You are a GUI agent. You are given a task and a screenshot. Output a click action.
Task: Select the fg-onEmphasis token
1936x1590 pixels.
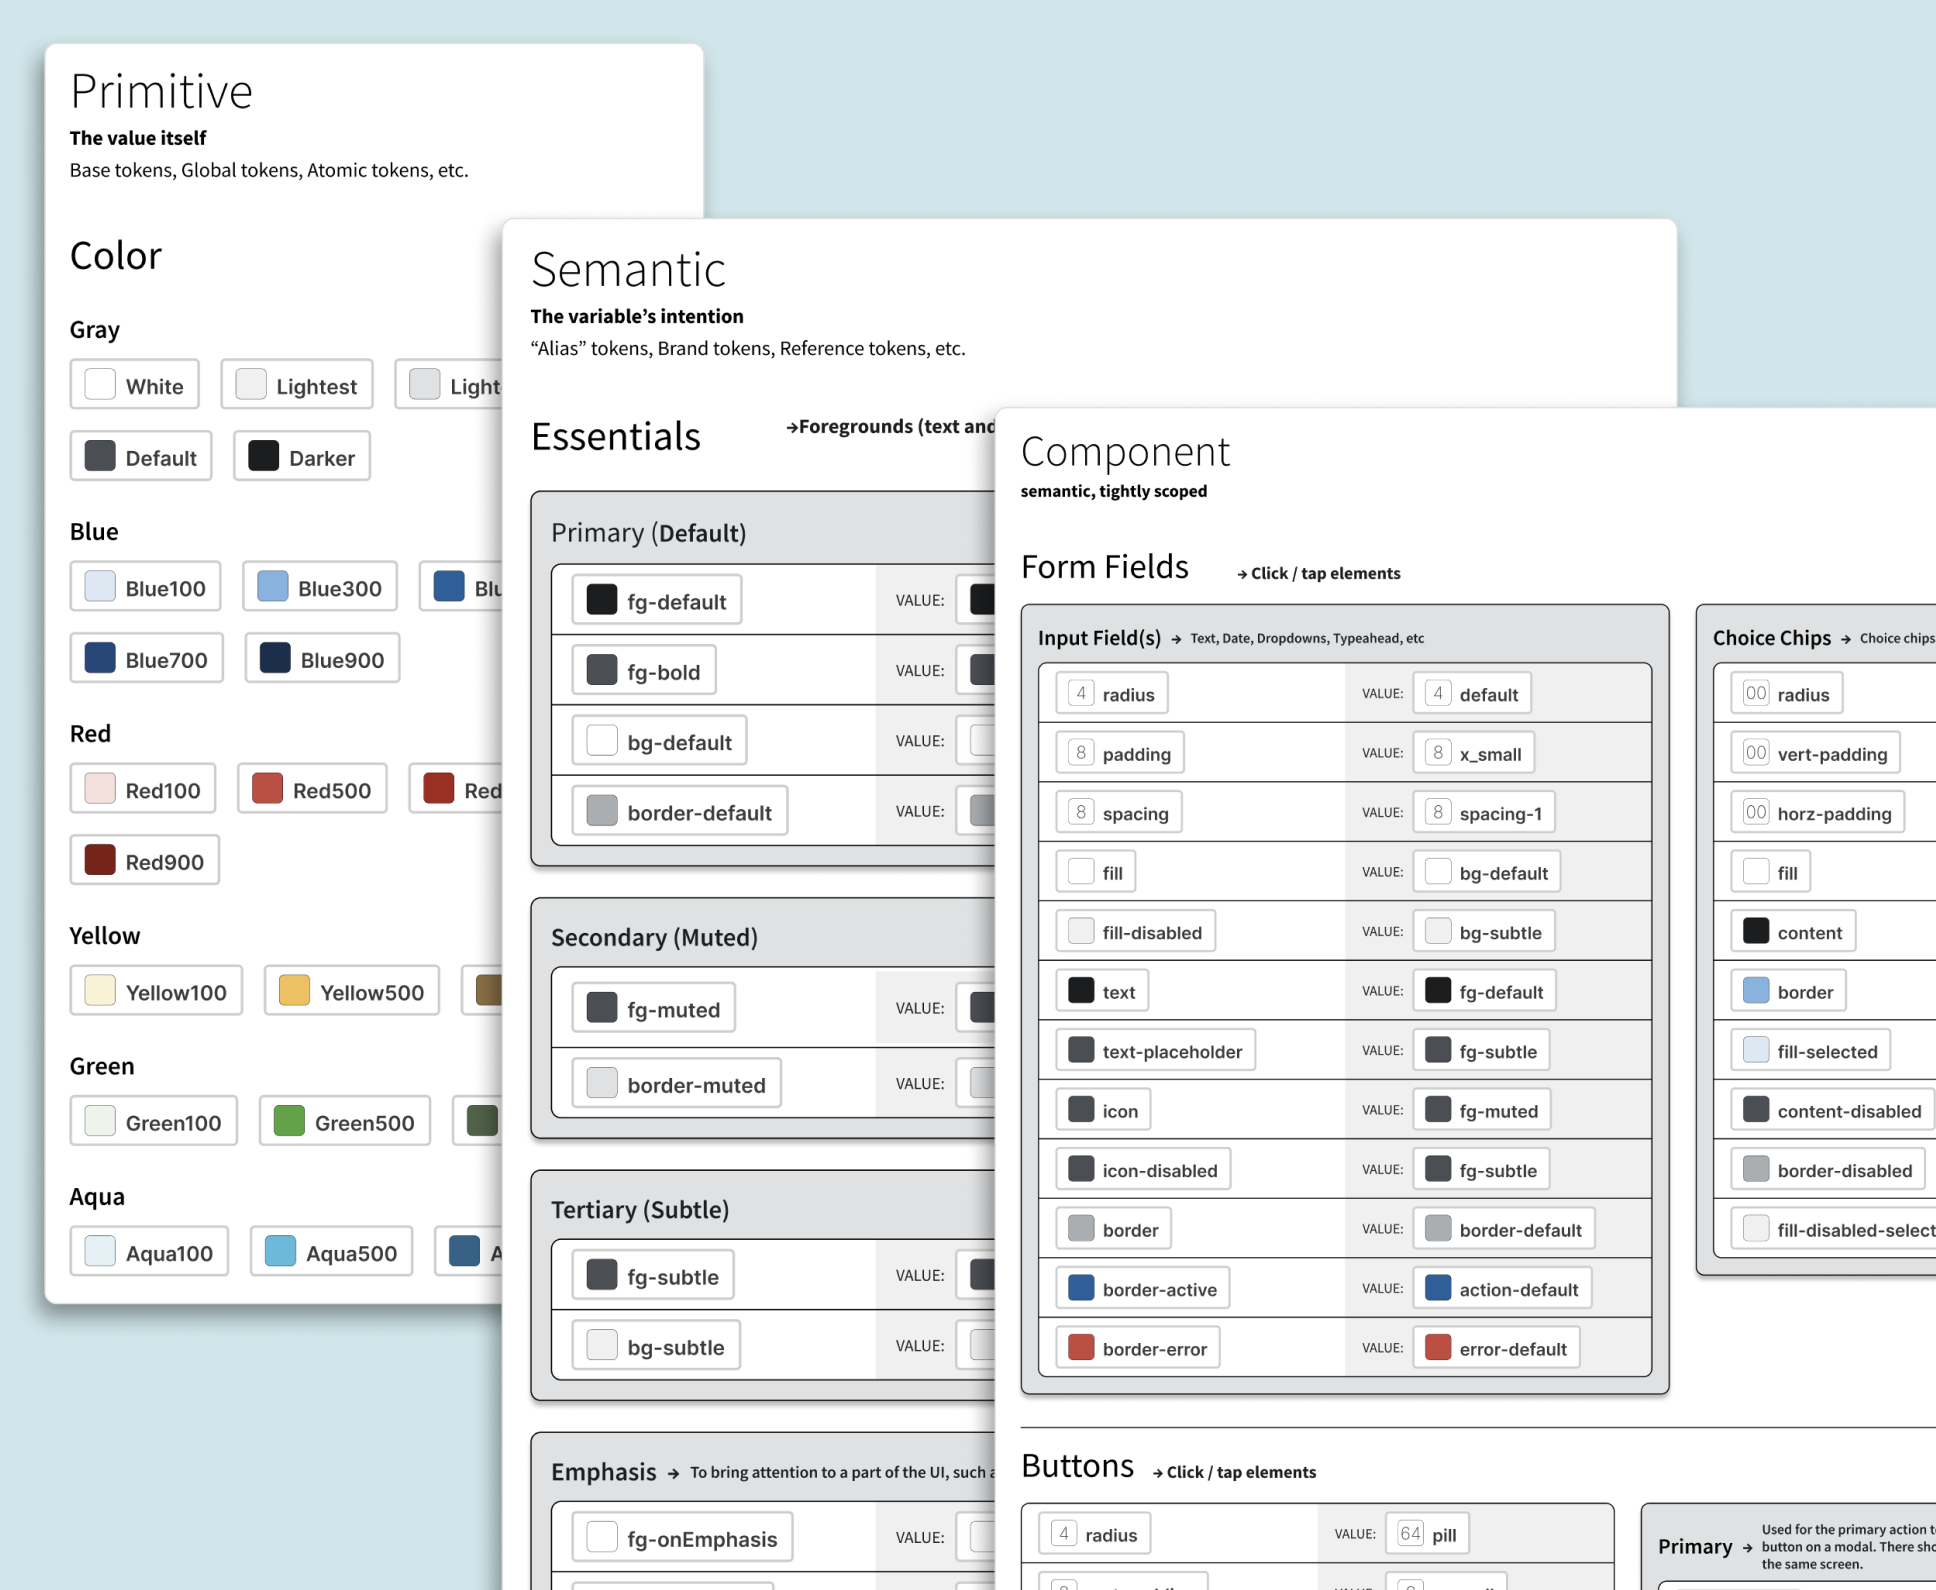682,1538
